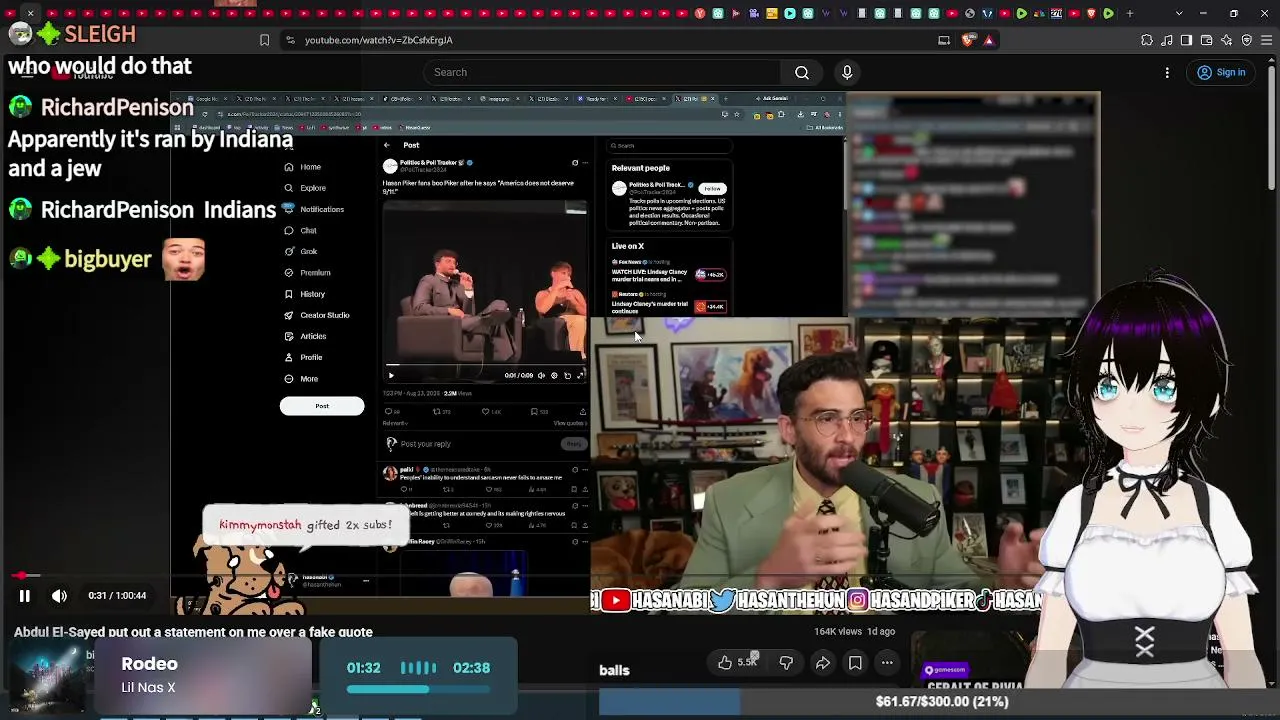The width and height of the screenshot is (1280, 720).
Task: Toggle the browser sidebar panel
Action: coord(1186,40)
